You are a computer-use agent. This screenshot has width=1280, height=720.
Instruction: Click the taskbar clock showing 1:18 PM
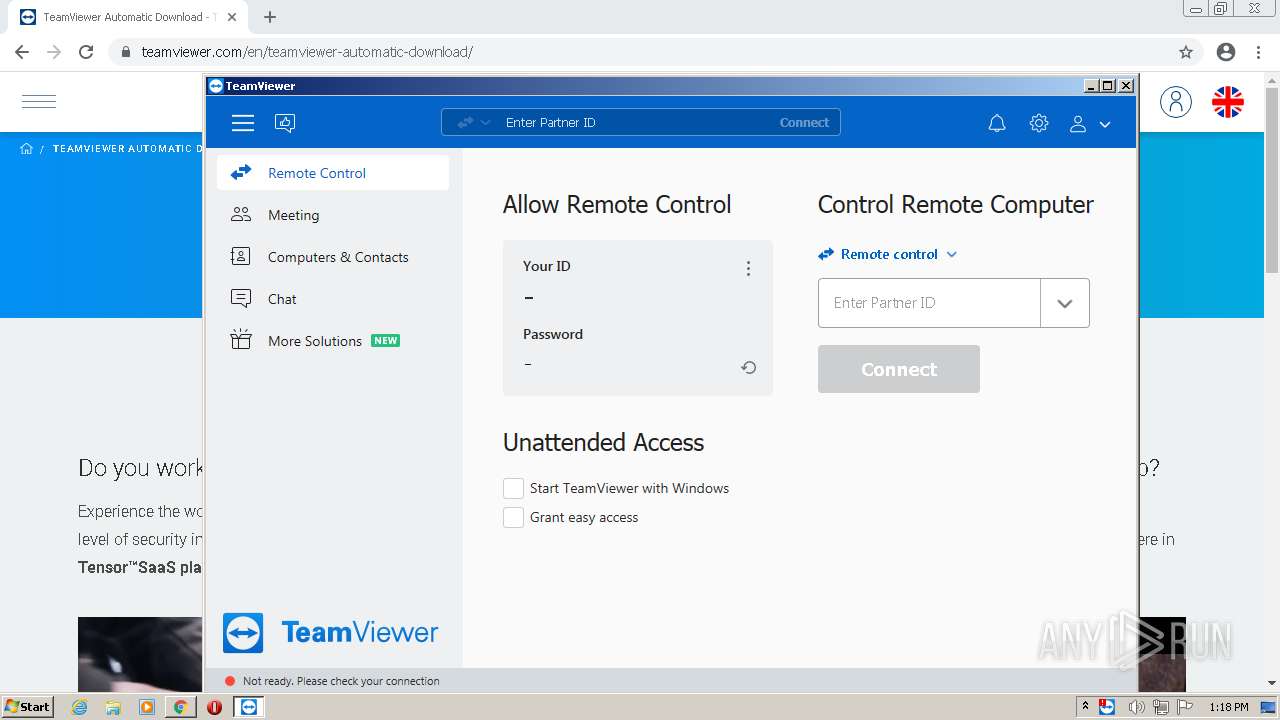point(1228,707)
